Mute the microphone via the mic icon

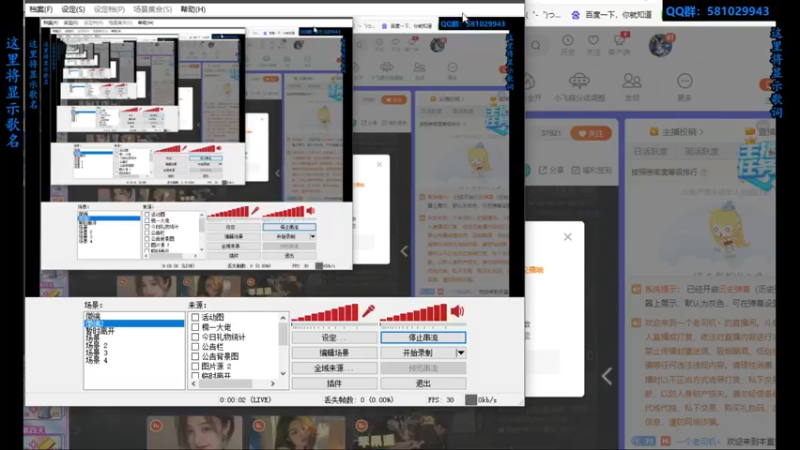[368, 311]
